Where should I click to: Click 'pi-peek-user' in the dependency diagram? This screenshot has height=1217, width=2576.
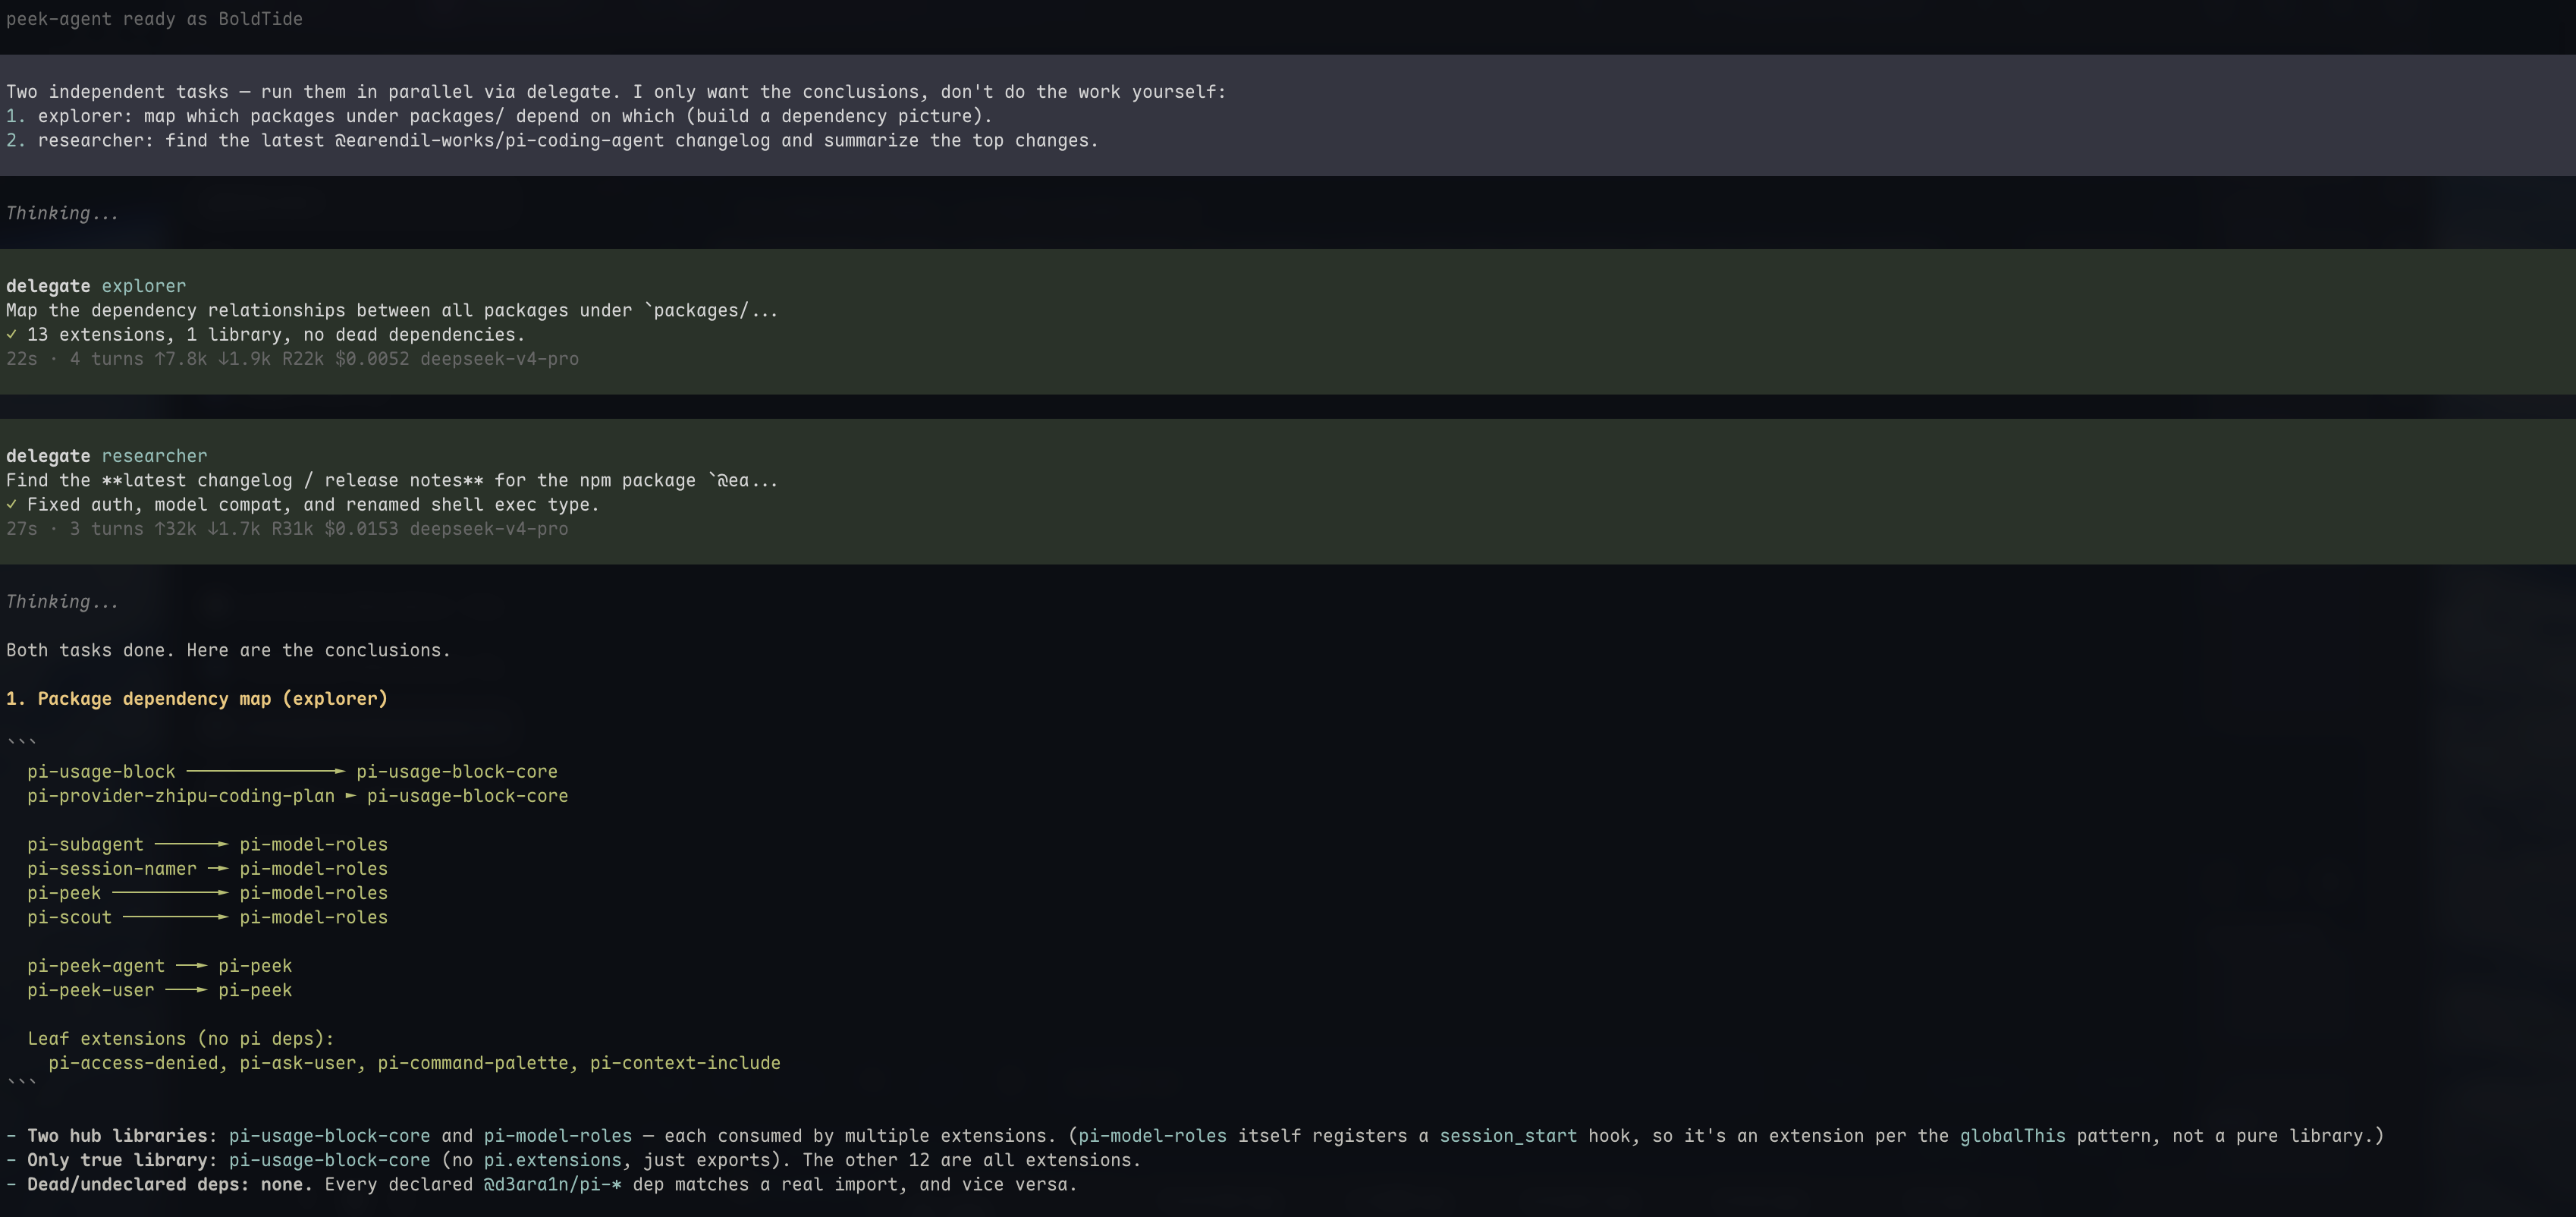coord(91,990)
